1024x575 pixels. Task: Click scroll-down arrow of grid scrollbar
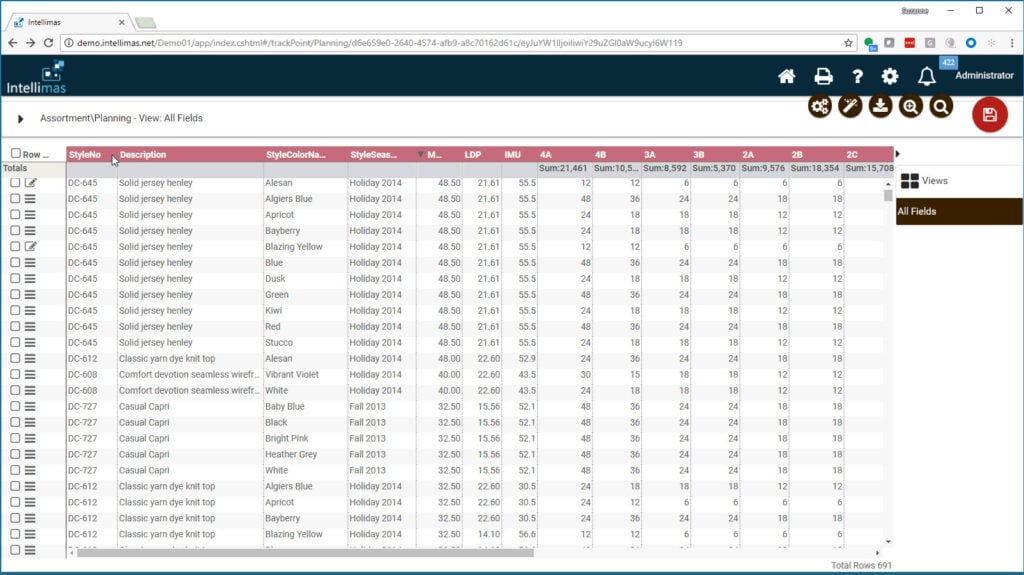tap(888, 542)
